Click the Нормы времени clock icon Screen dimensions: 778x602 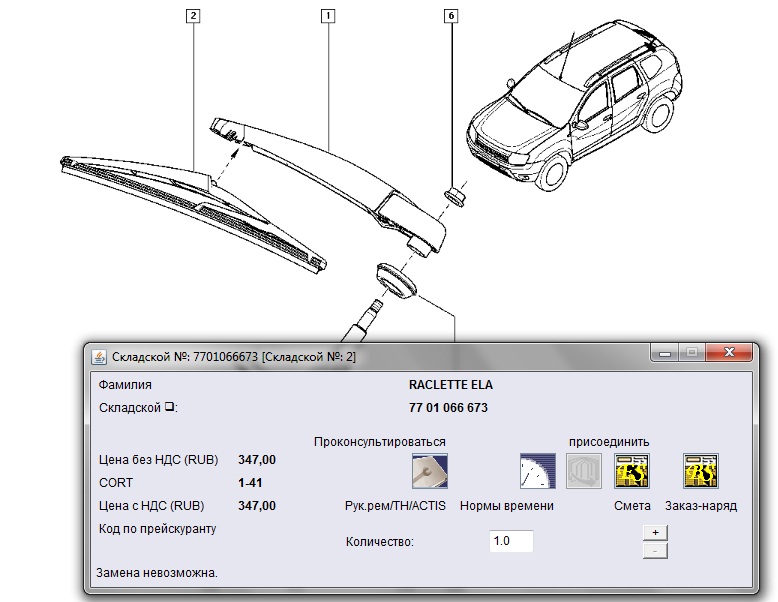(x=536, y=470)
